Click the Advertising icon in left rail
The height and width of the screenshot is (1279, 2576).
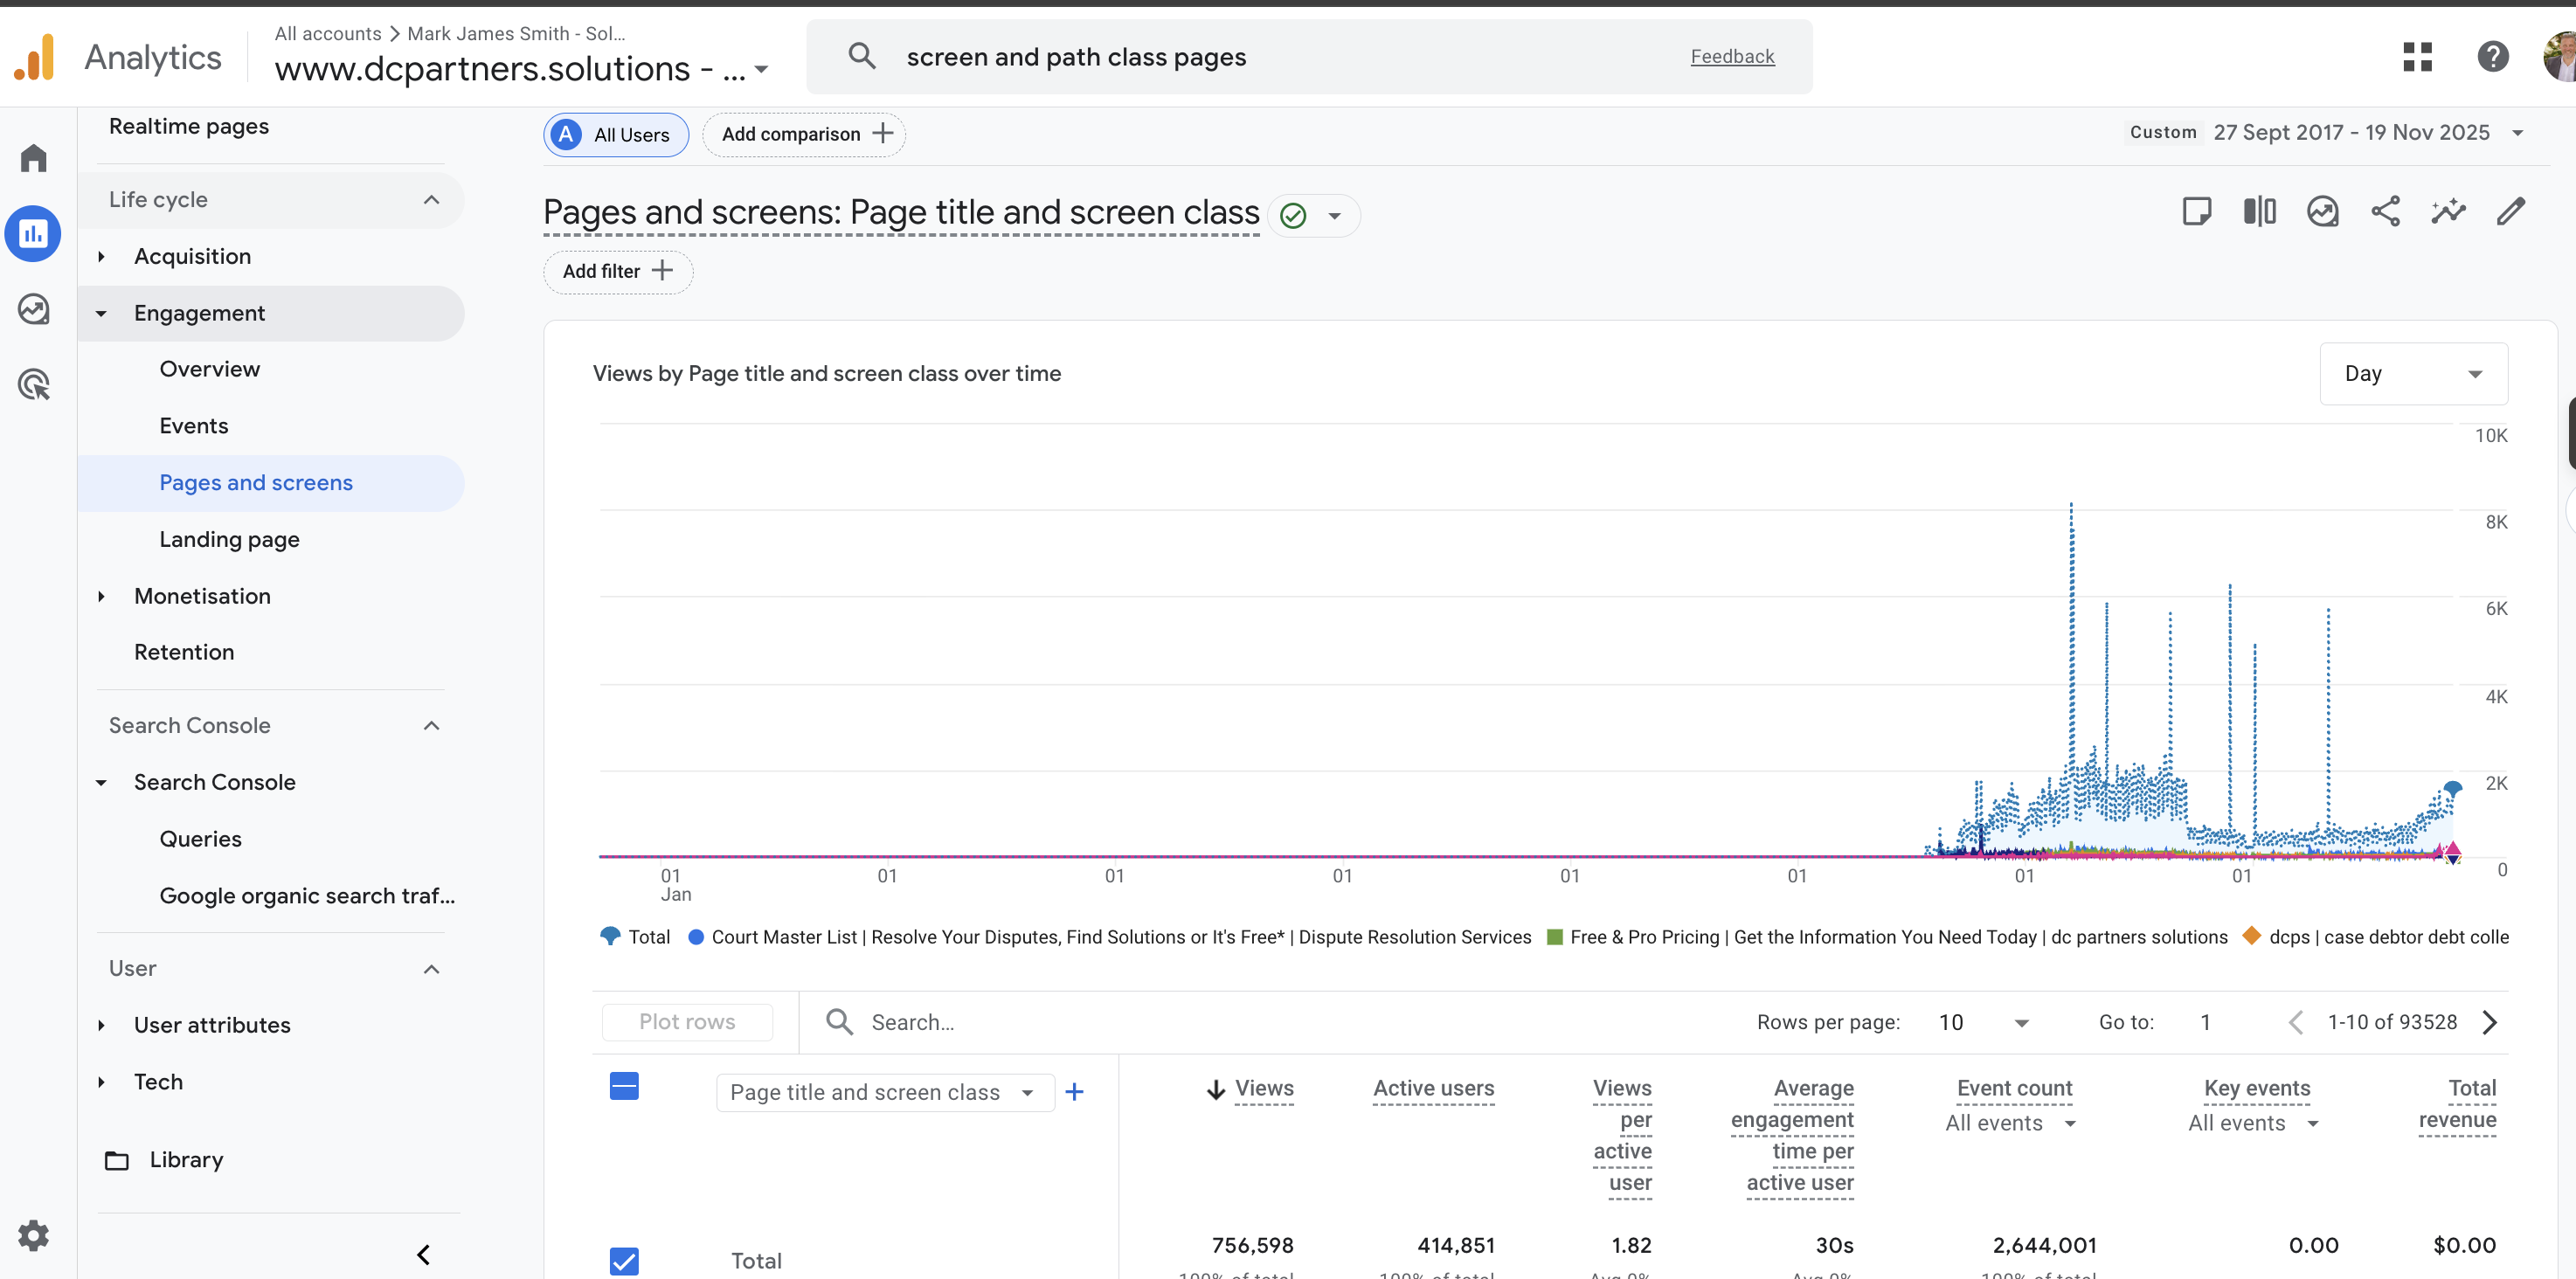[x=34, y=385]
